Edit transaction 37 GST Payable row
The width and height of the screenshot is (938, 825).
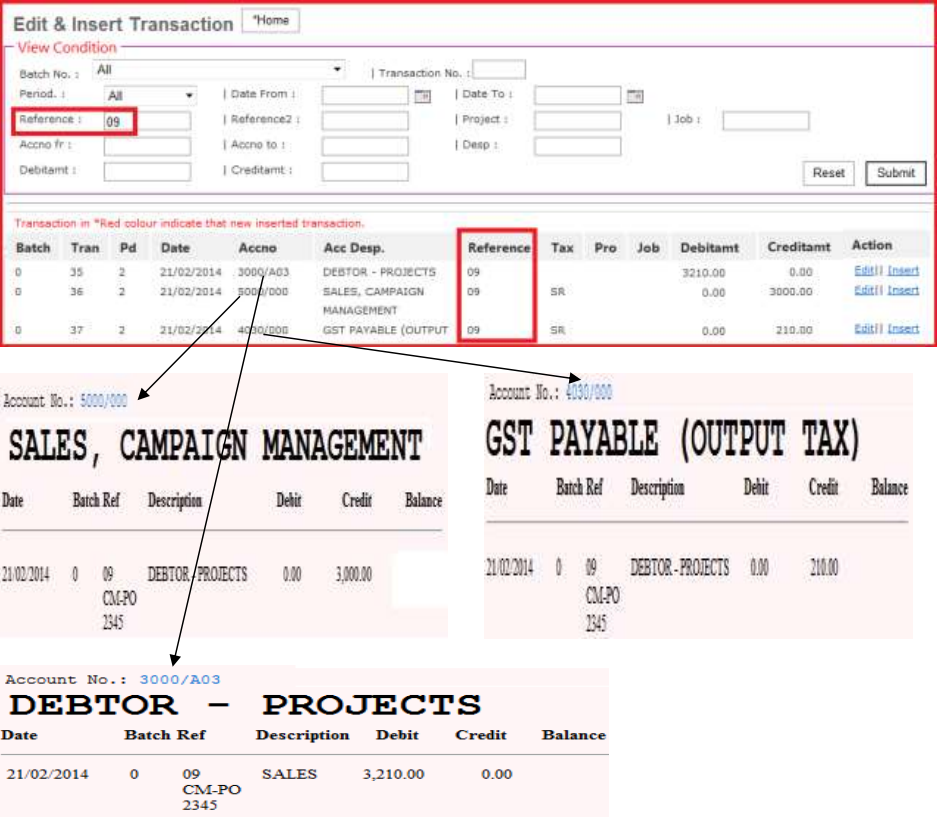863,329
